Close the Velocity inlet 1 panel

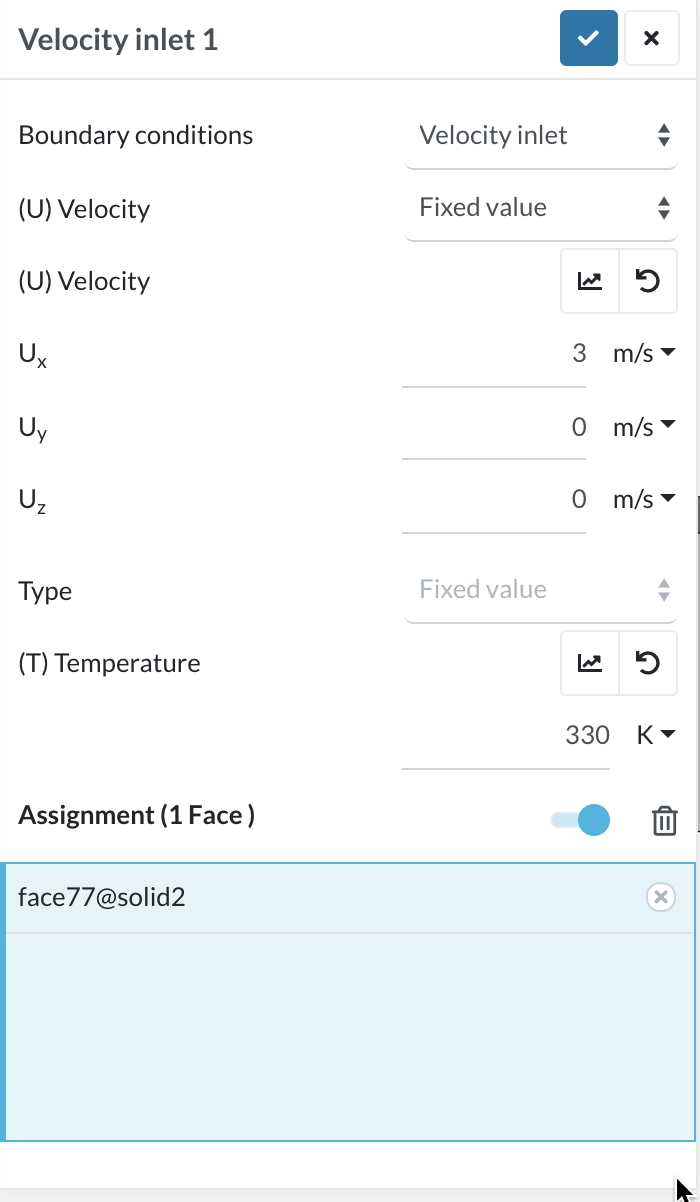651,39
